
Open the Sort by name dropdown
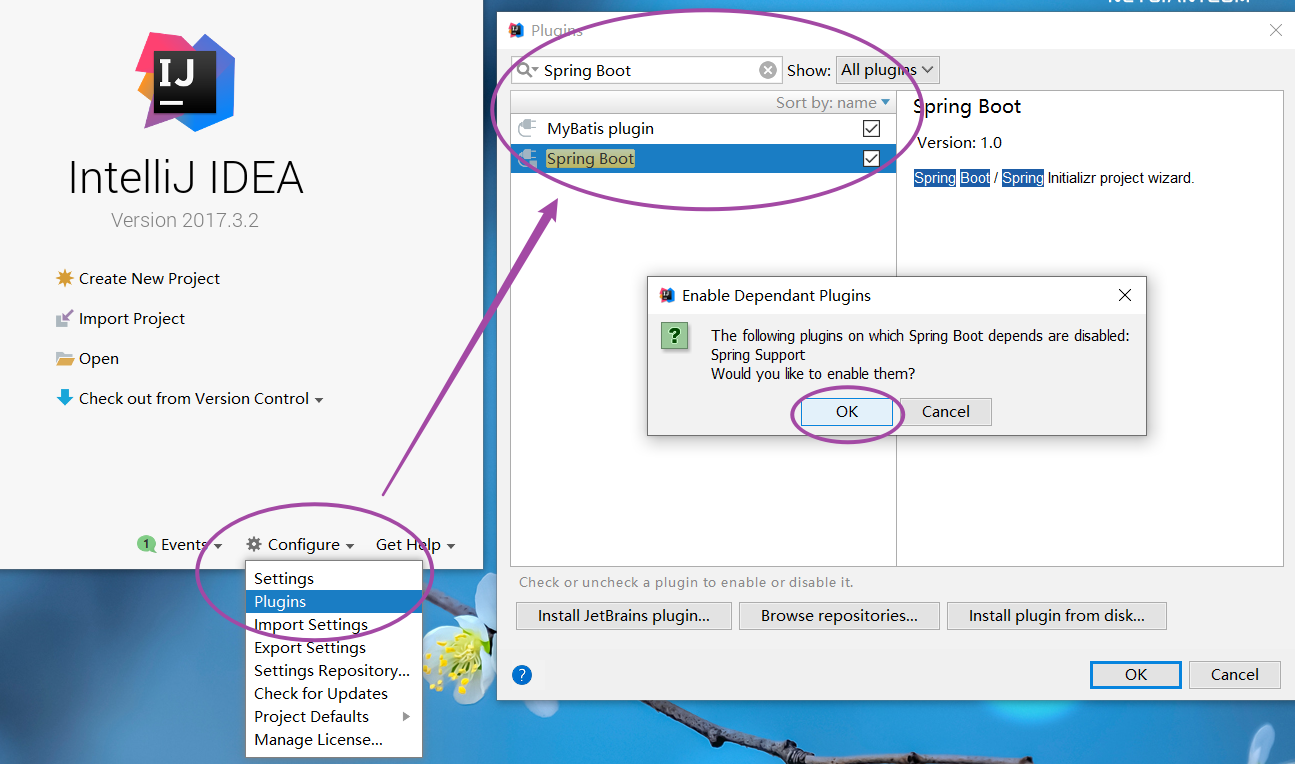click(x=832, y=102)
